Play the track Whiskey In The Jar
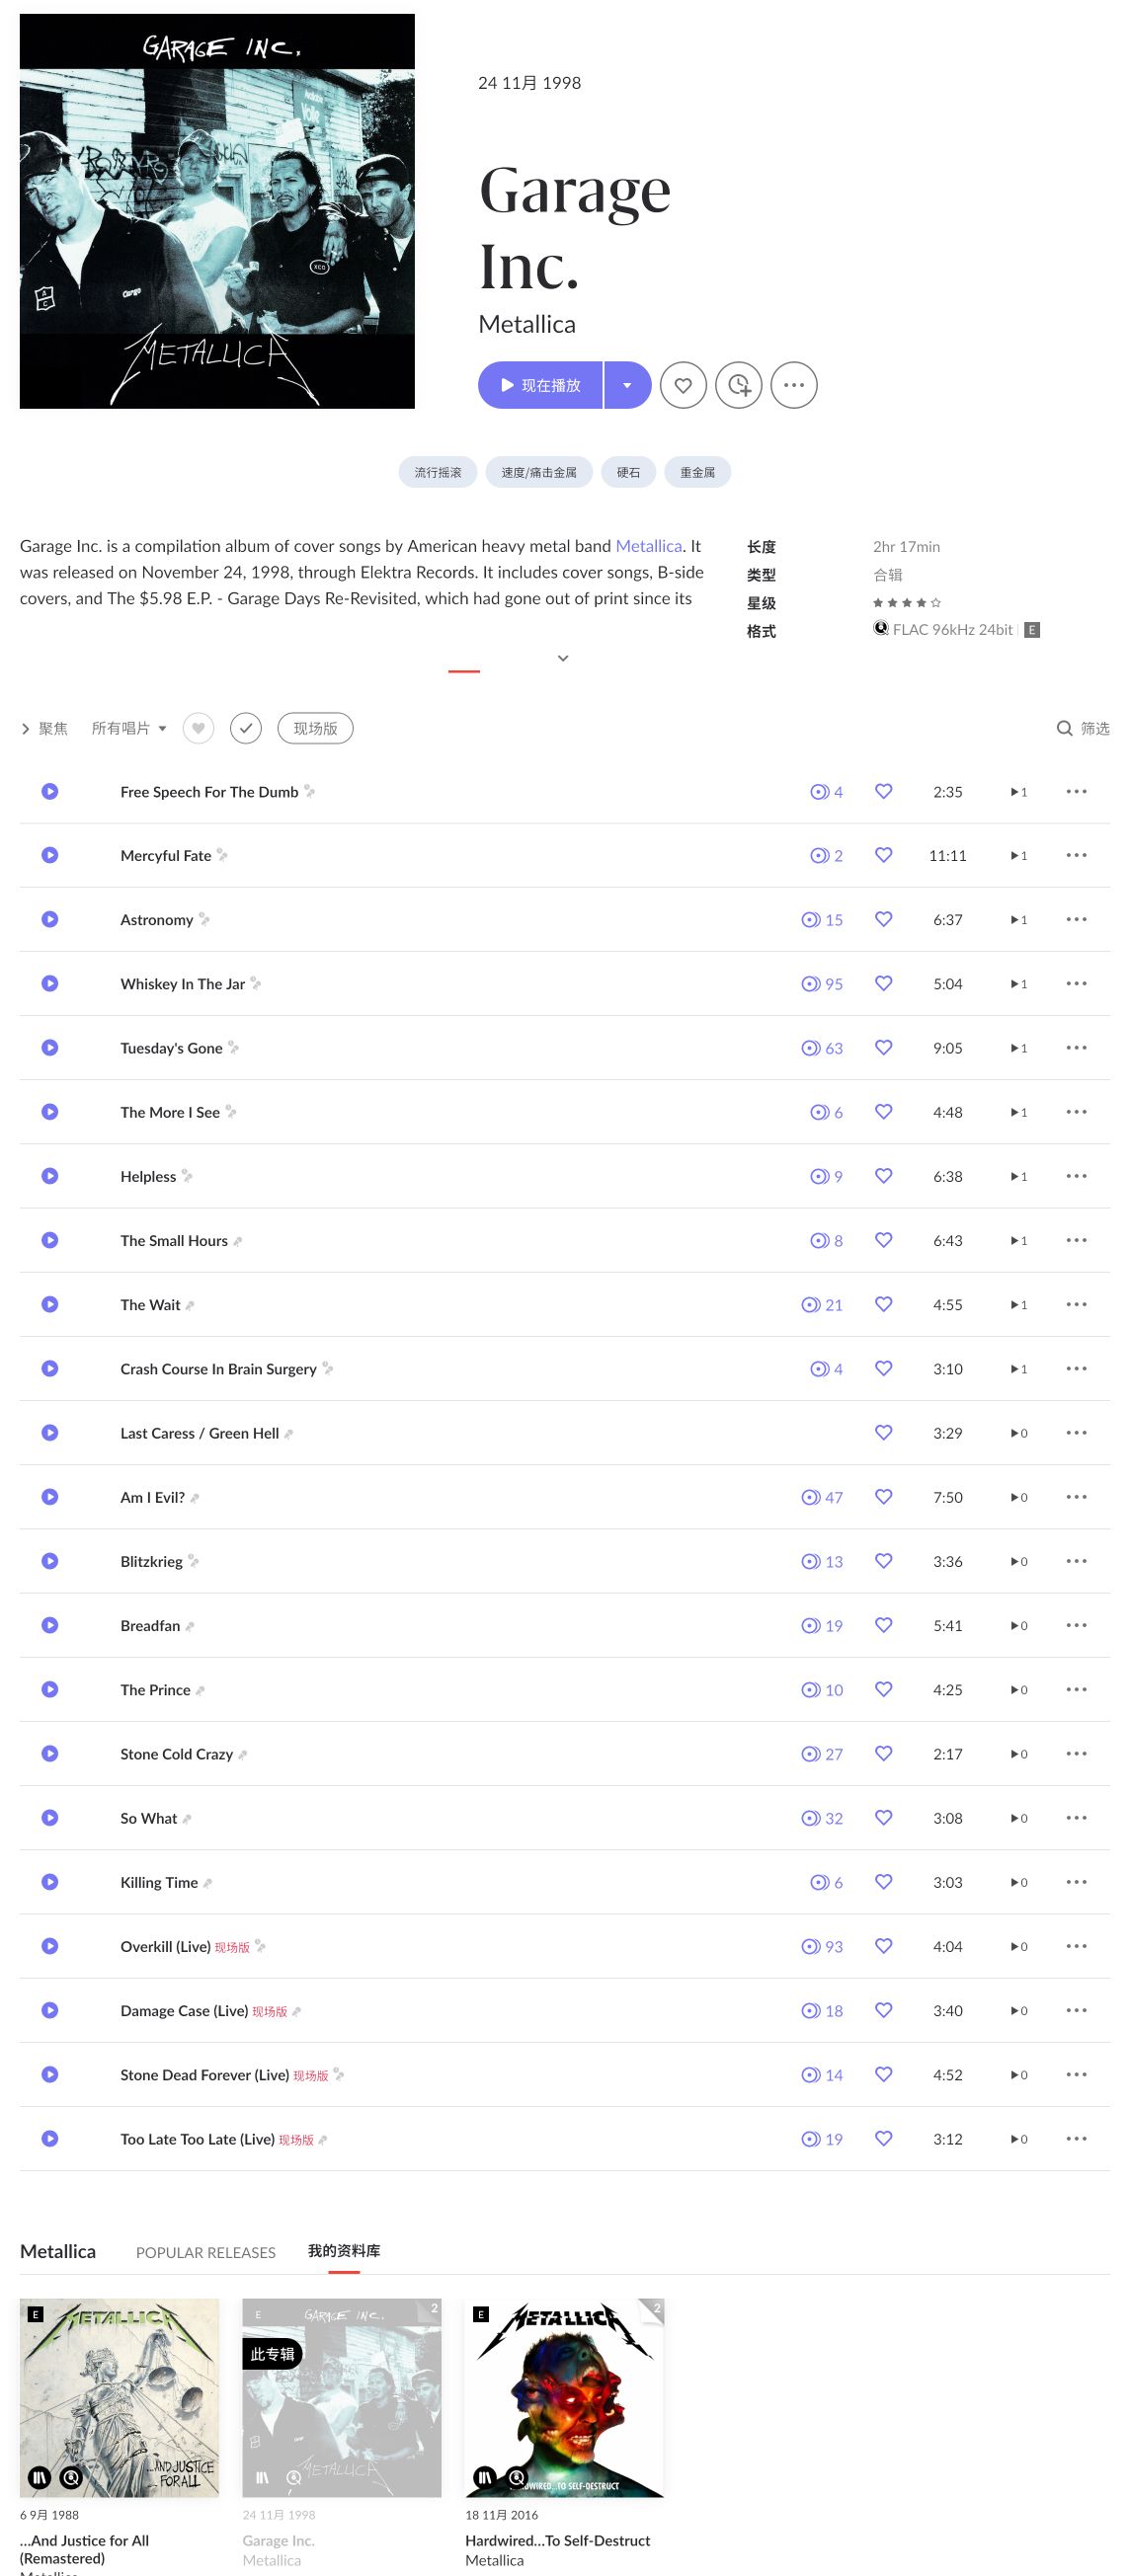Image resolution: width=1130 pixels, height=2576 pixels. 50,983
